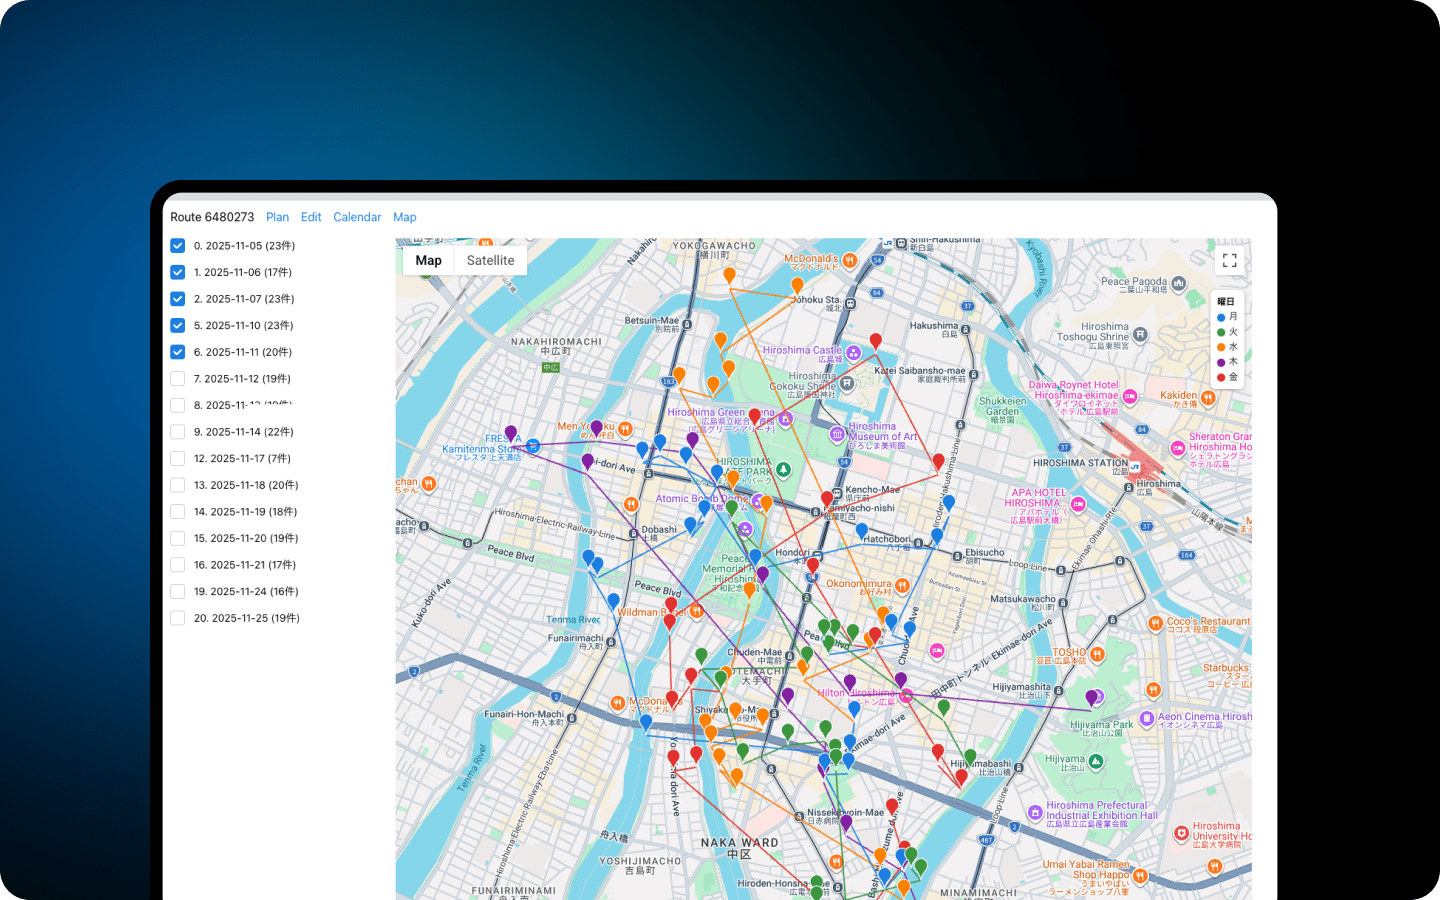
Task: Open the Plan link
Action: click(x=277, y=217)
